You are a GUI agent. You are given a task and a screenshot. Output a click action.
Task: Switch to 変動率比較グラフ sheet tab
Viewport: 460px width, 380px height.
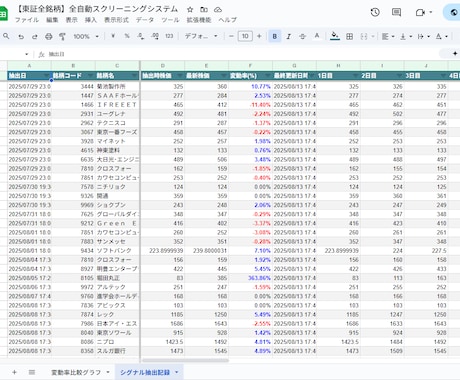[76, 372]
